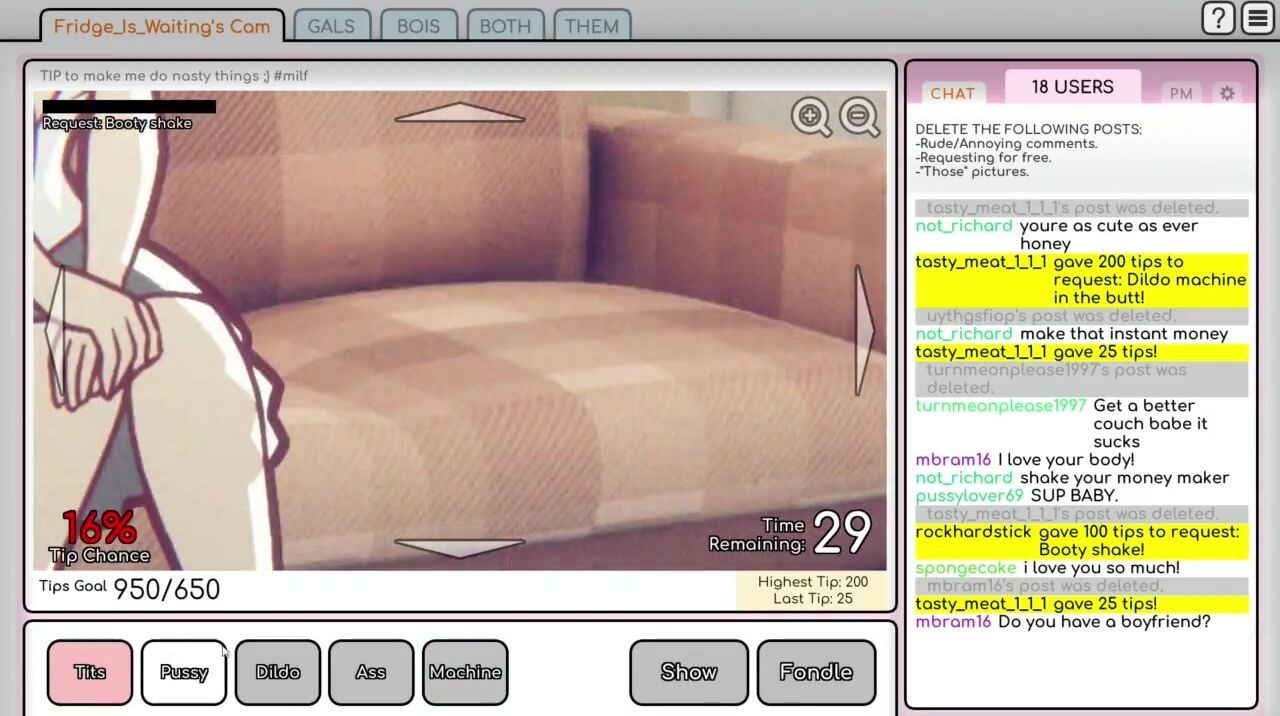Pan camera down with bottom arrow
This screenshot has width=1280, height=716.
pyautogui.click(x=459, y=547)
